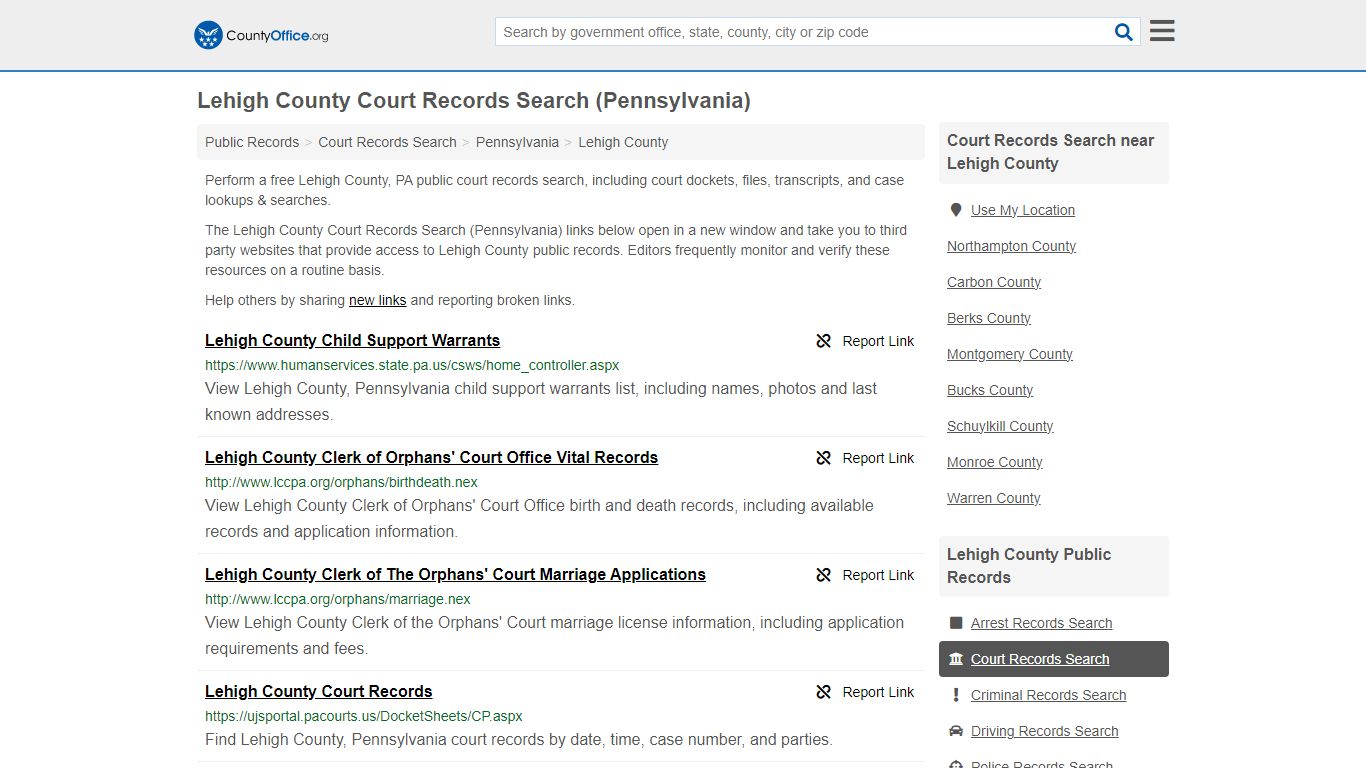Click the Arrest Records Search square icon
The image size is (1366, 768).
pyautogui.click(x=956, y=623)
